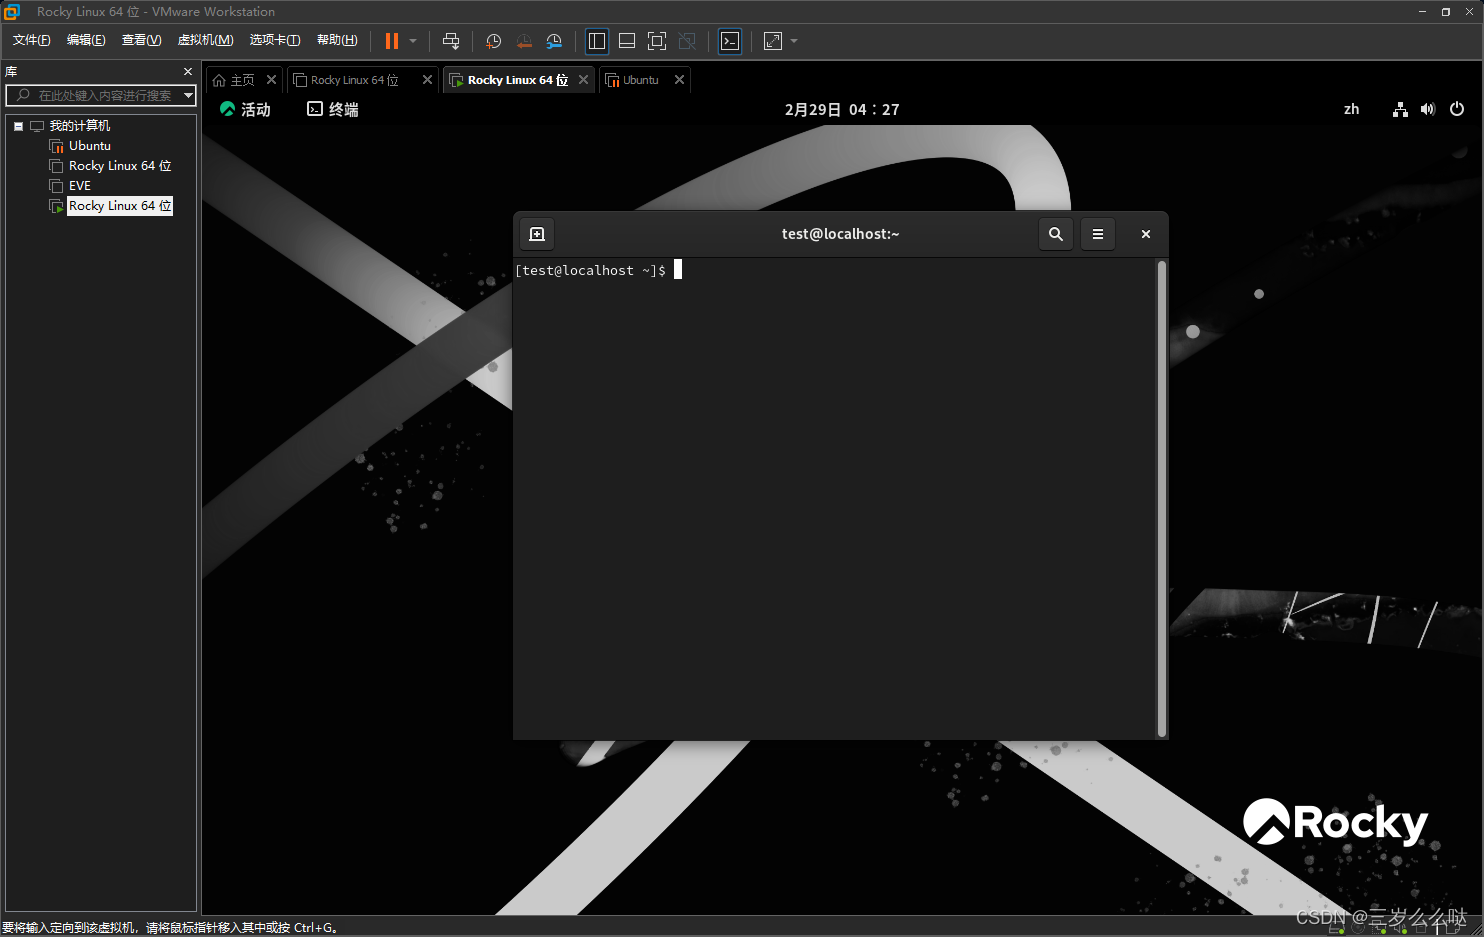Screen dimensions: 1484x937
Task: Click the network status icon in GNOME bar
Action: (x=1400, y=110)
